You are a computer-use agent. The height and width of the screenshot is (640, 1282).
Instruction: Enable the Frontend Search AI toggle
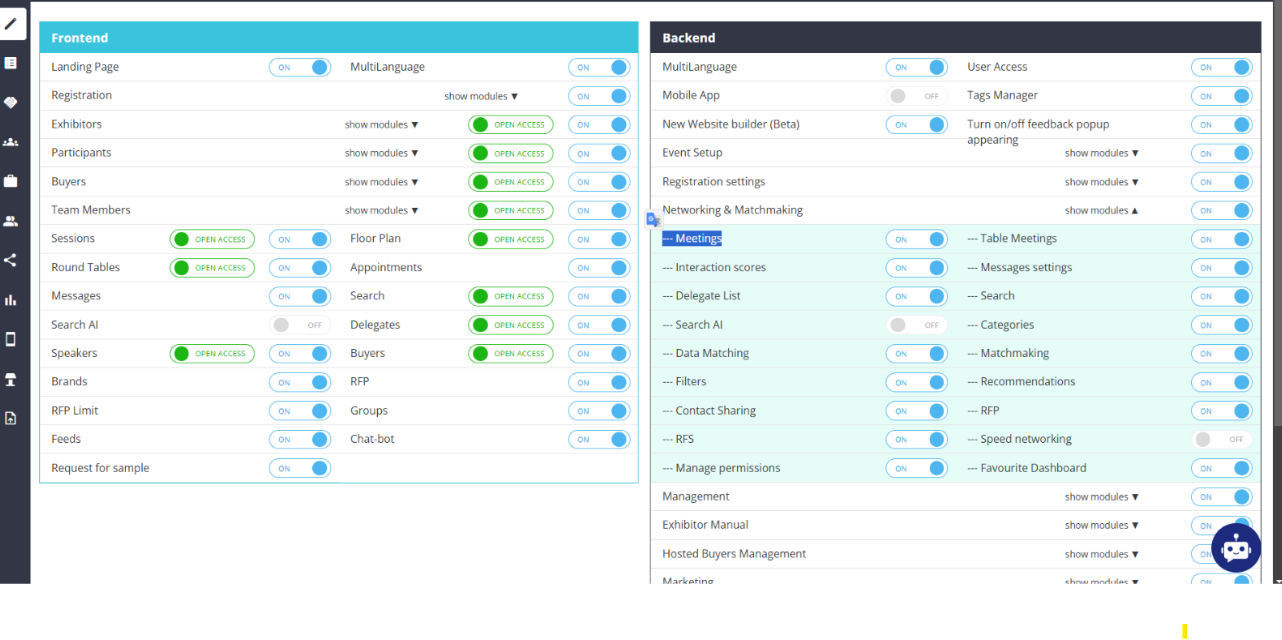[300, 325]
